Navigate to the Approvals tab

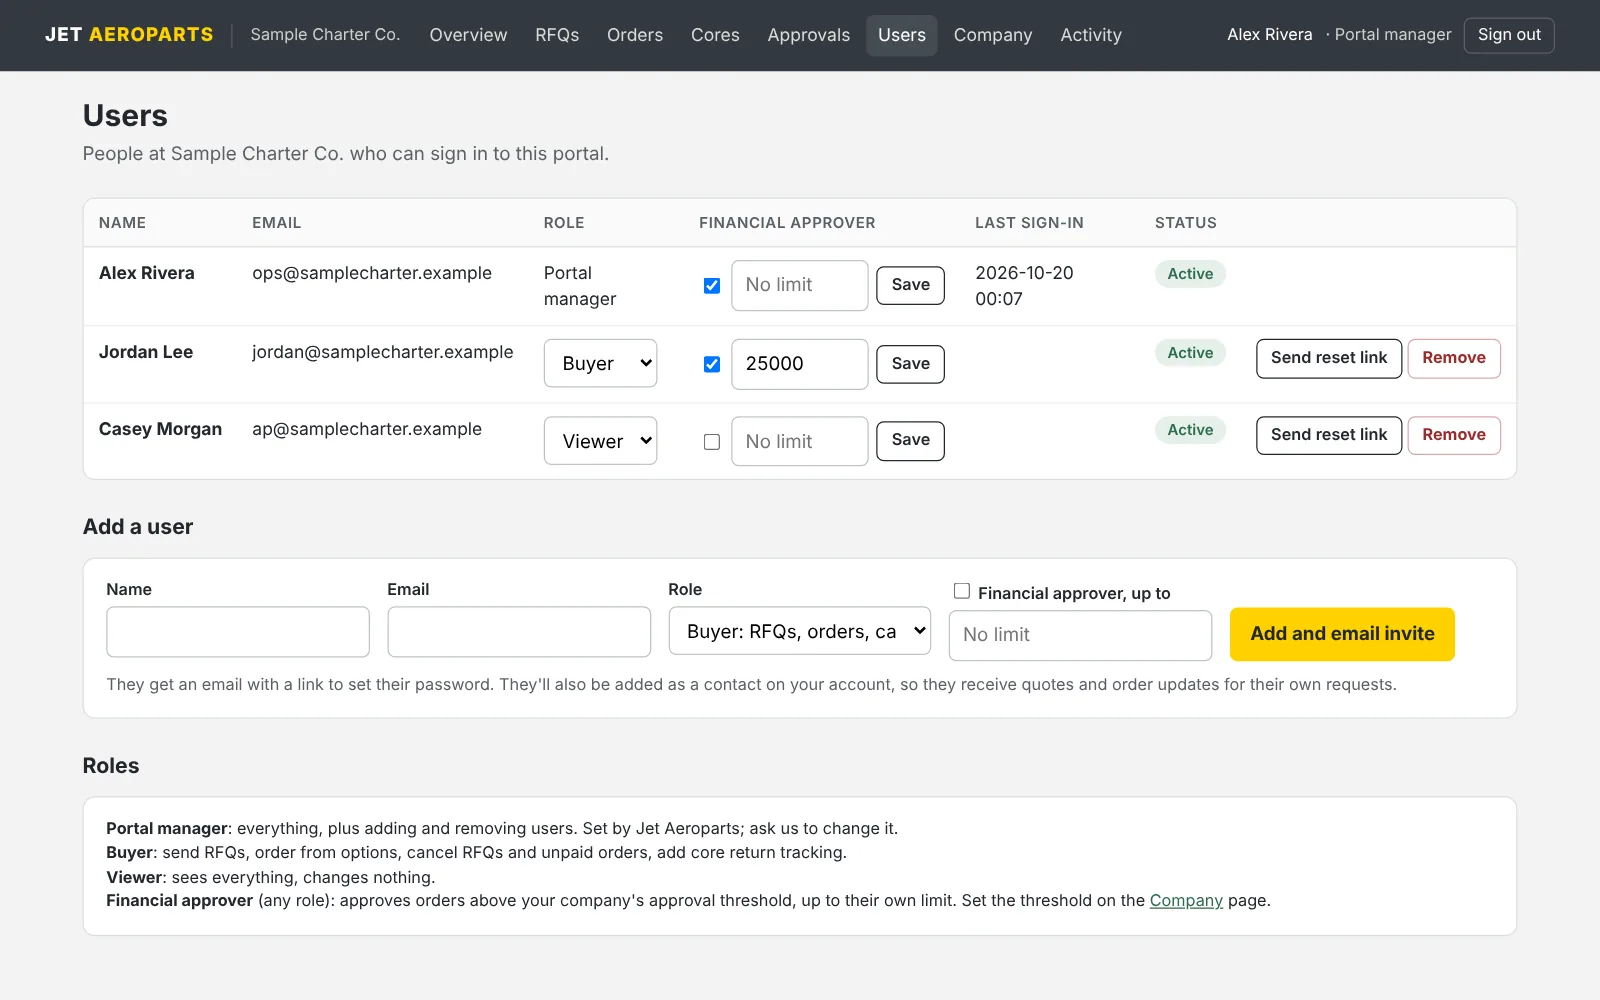tap(809, 35)
